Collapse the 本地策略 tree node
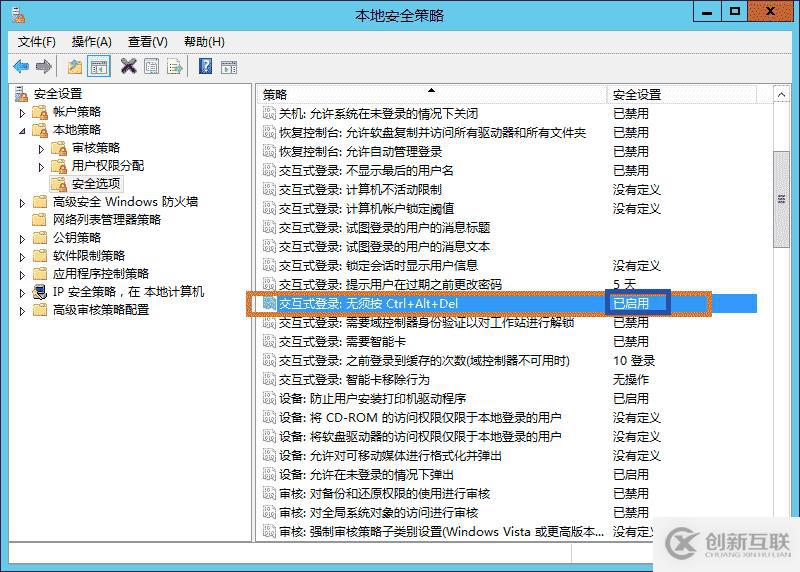800x572 pixels. [x=22, y=131]
